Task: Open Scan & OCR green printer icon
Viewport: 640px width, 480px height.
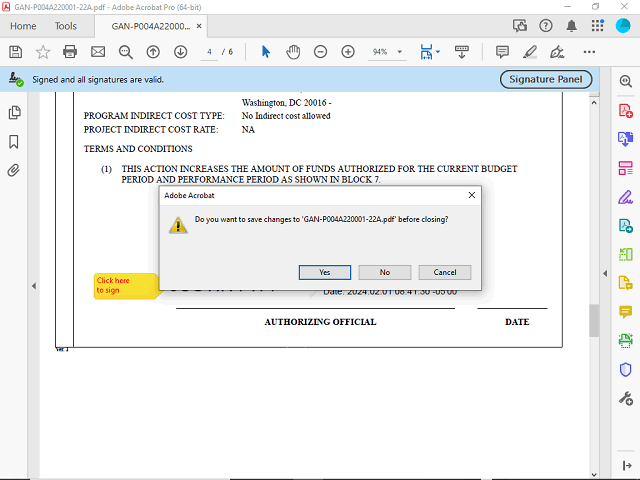Action: coord(625,340)
